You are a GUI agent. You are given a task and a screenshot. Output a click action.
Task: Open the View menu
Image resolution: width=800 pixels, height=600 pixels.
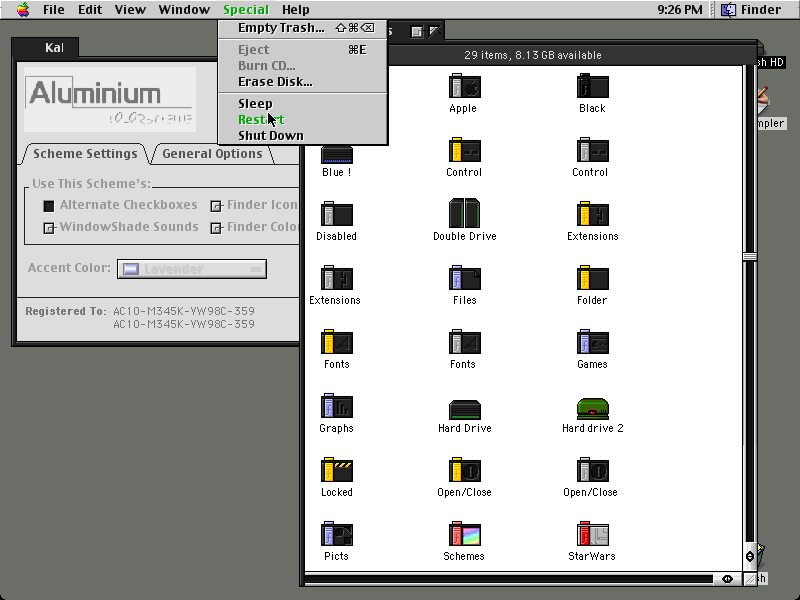click(130, 9)
